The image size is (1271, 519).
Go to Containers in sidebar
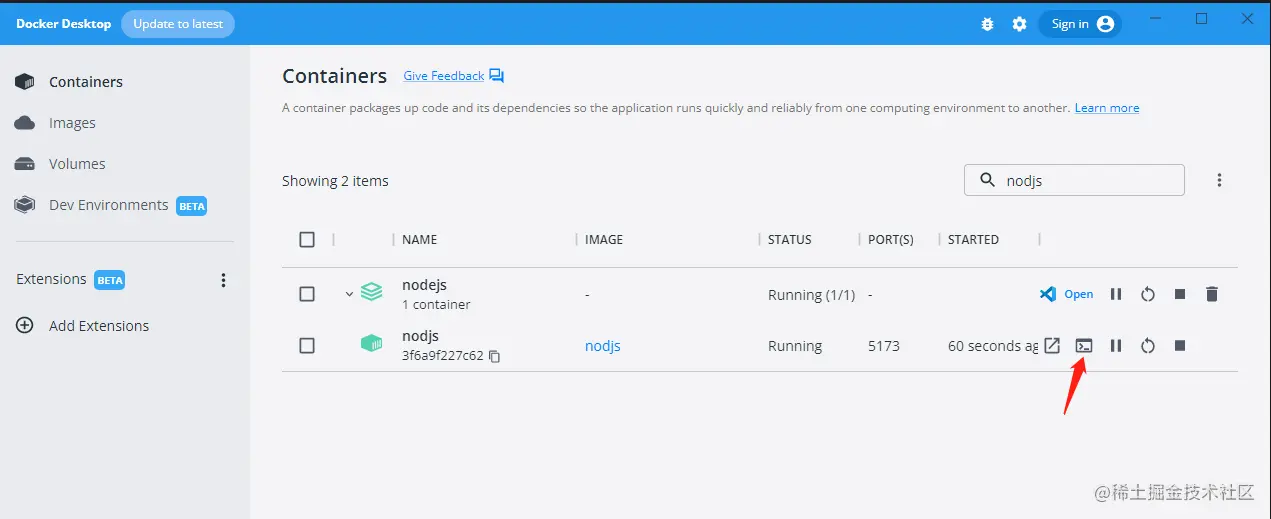point(86,82)
